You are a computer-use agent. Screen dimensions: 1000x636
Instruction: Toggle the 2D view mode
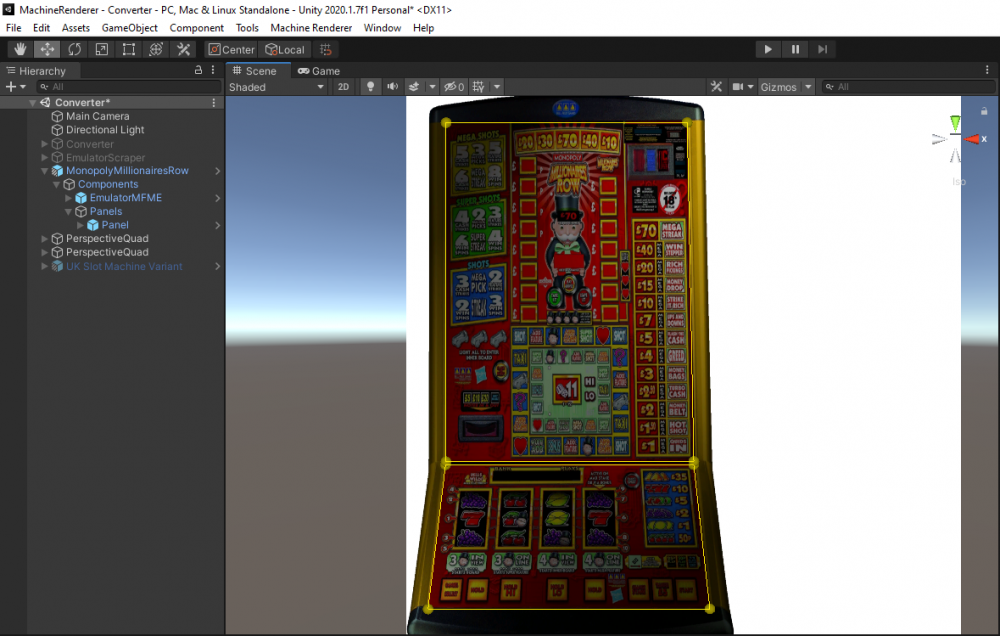[343, 86]
